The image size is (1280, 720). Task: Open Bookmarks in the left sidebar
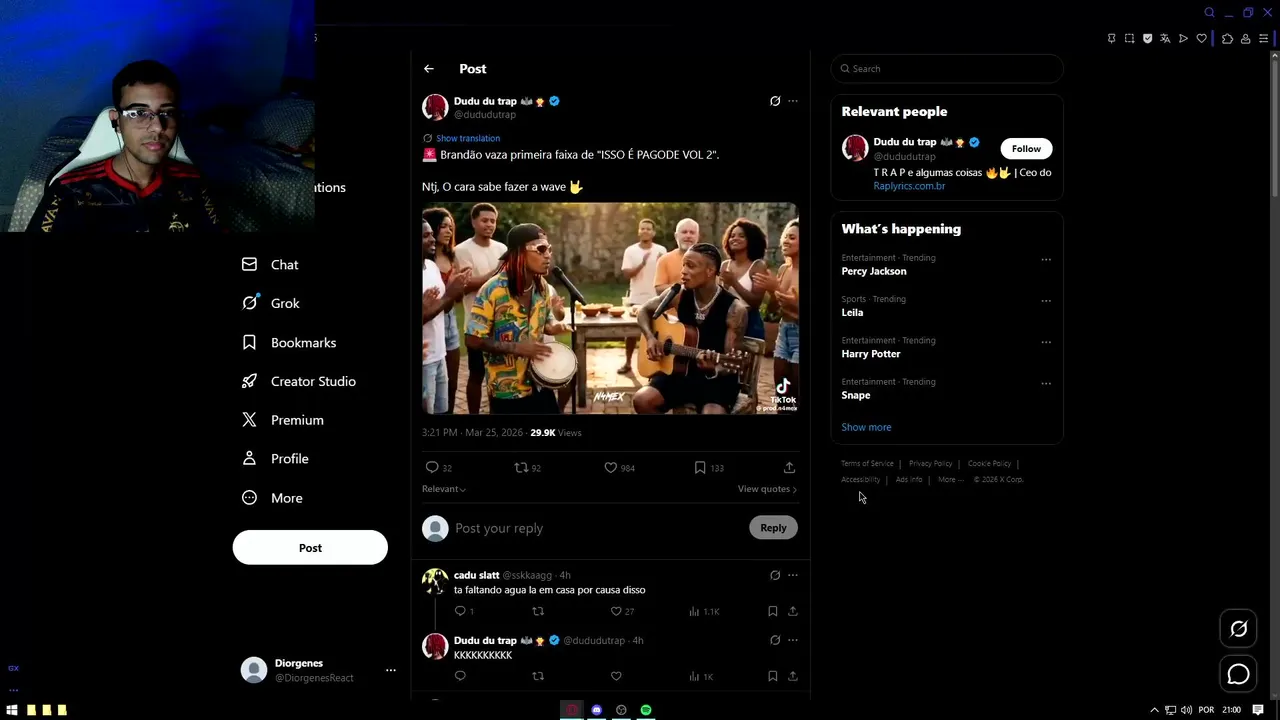tap(289, 342)
